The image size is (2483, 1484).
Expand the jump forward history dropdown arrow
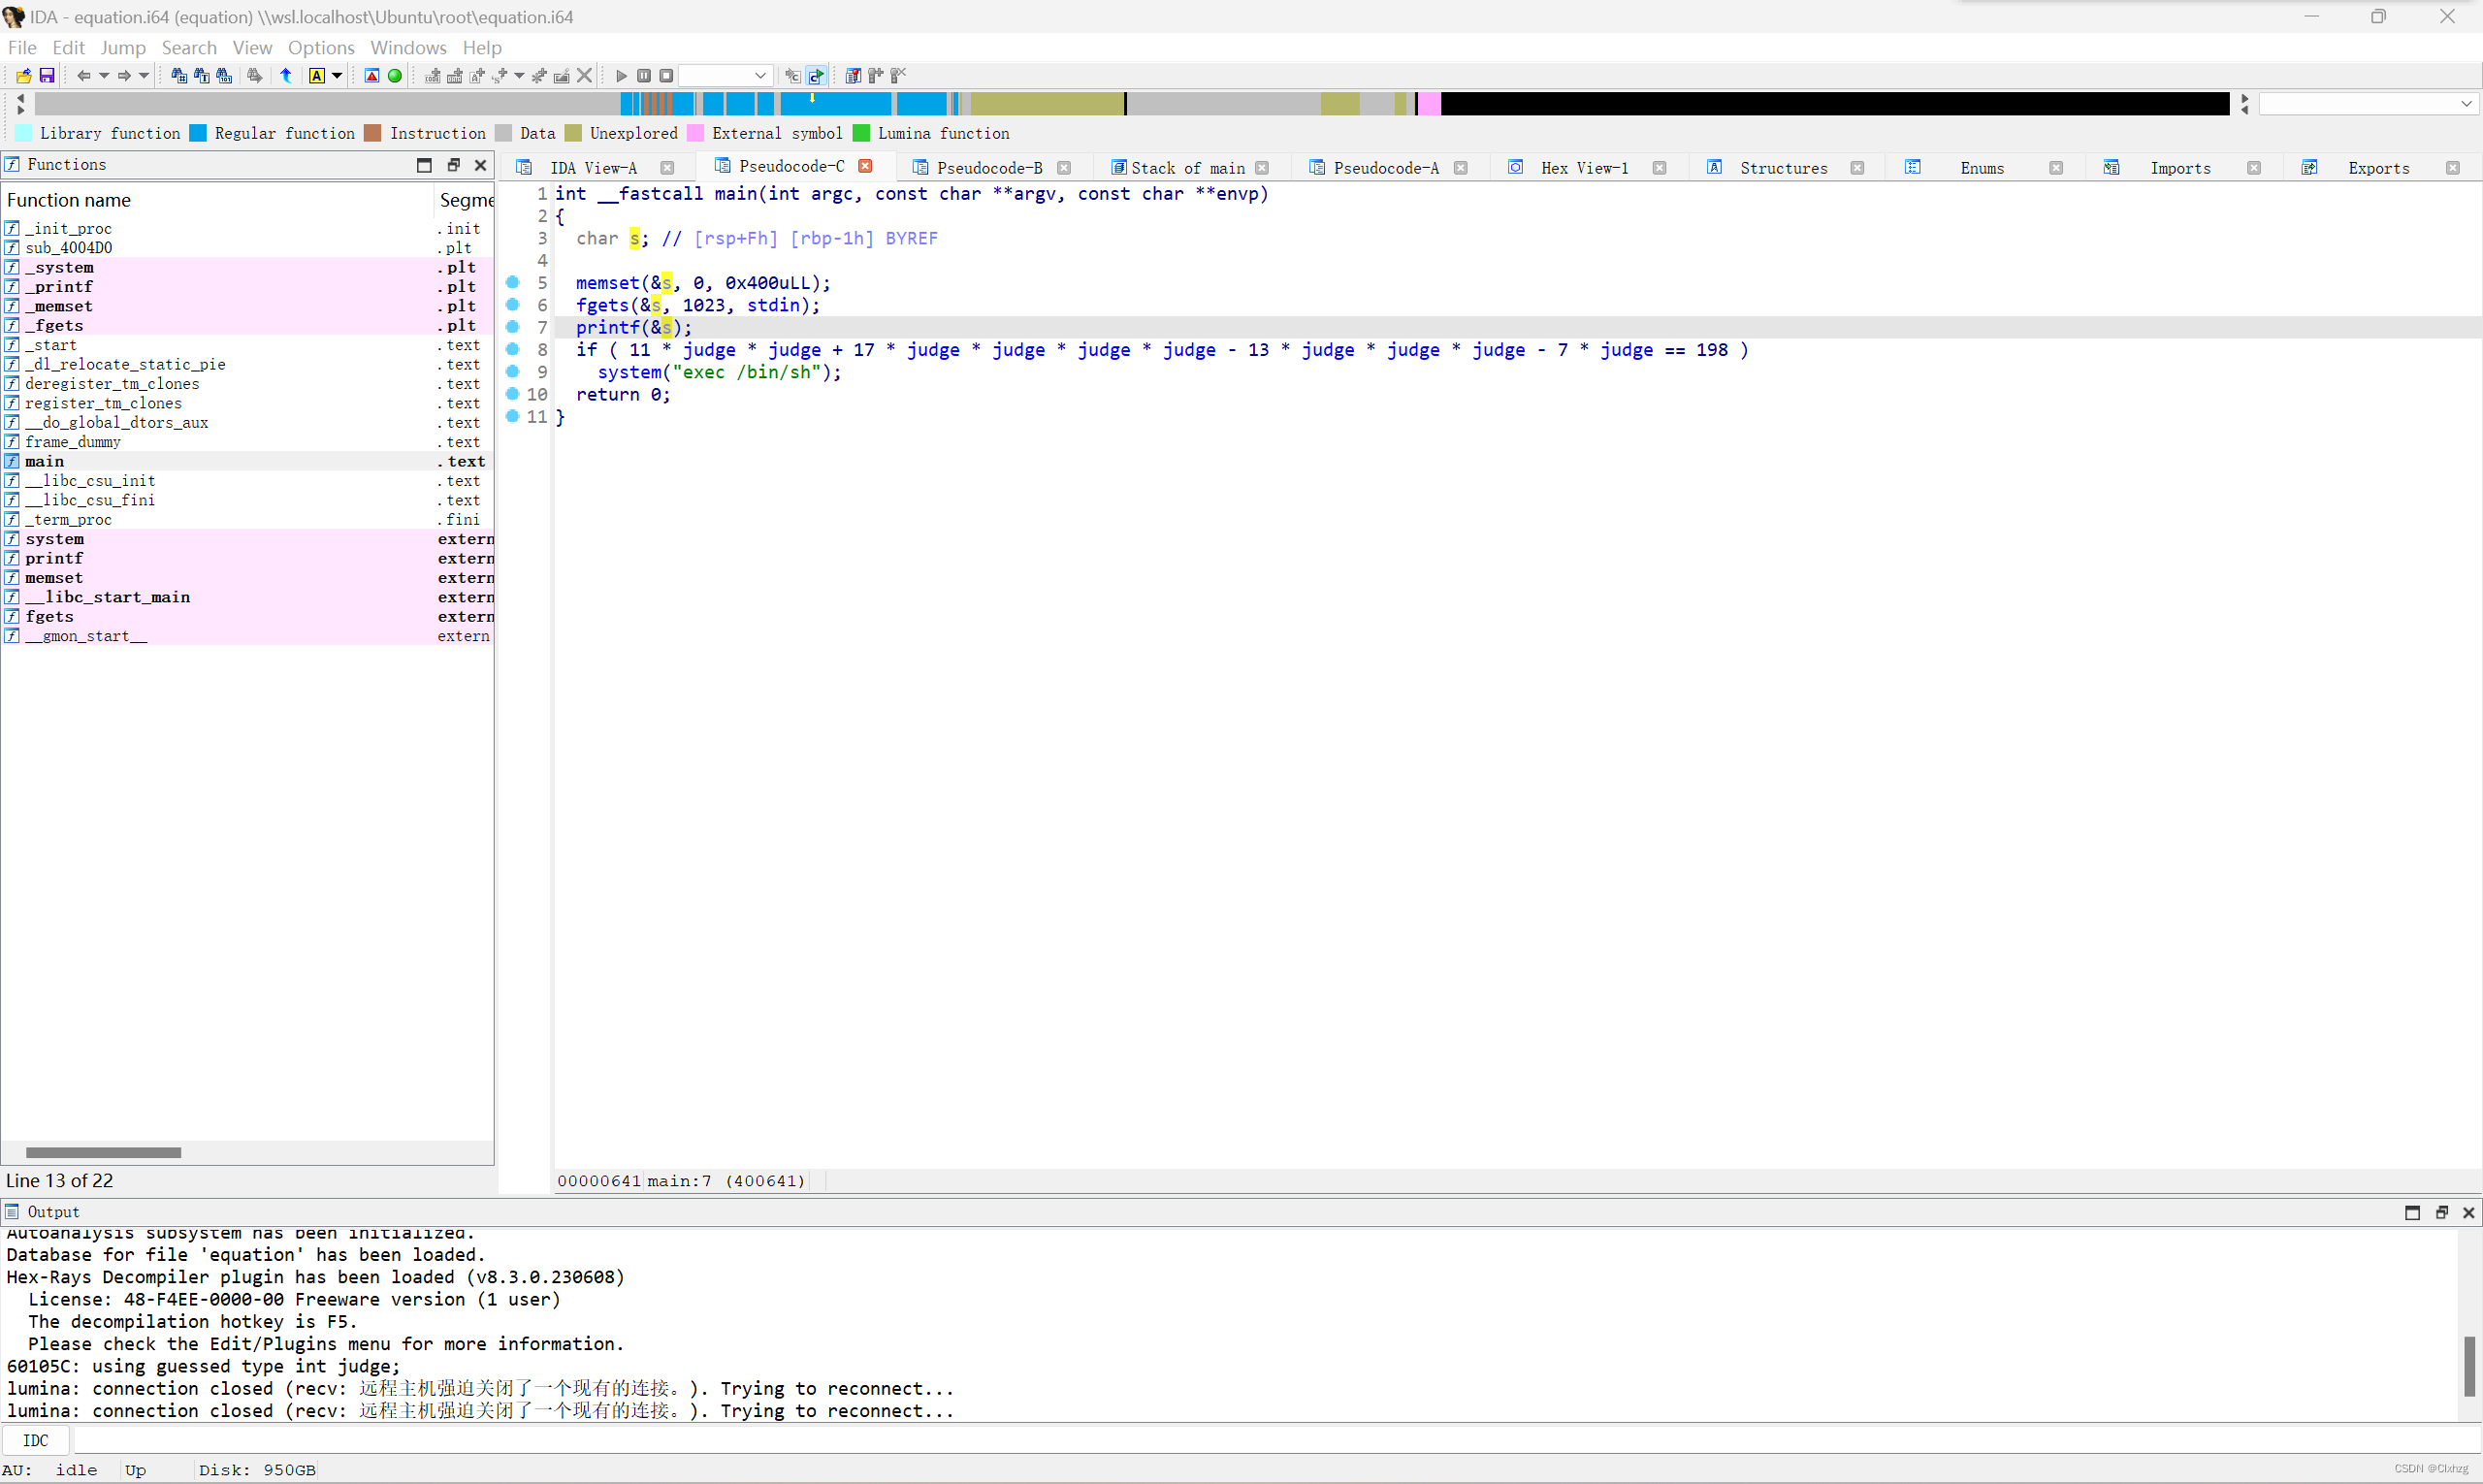(144, 76)
